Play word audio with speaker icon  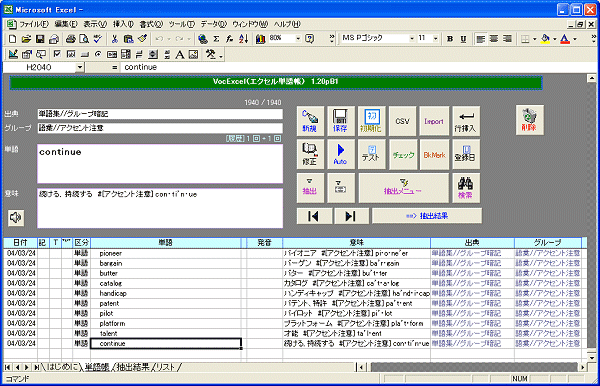[16, 217]
